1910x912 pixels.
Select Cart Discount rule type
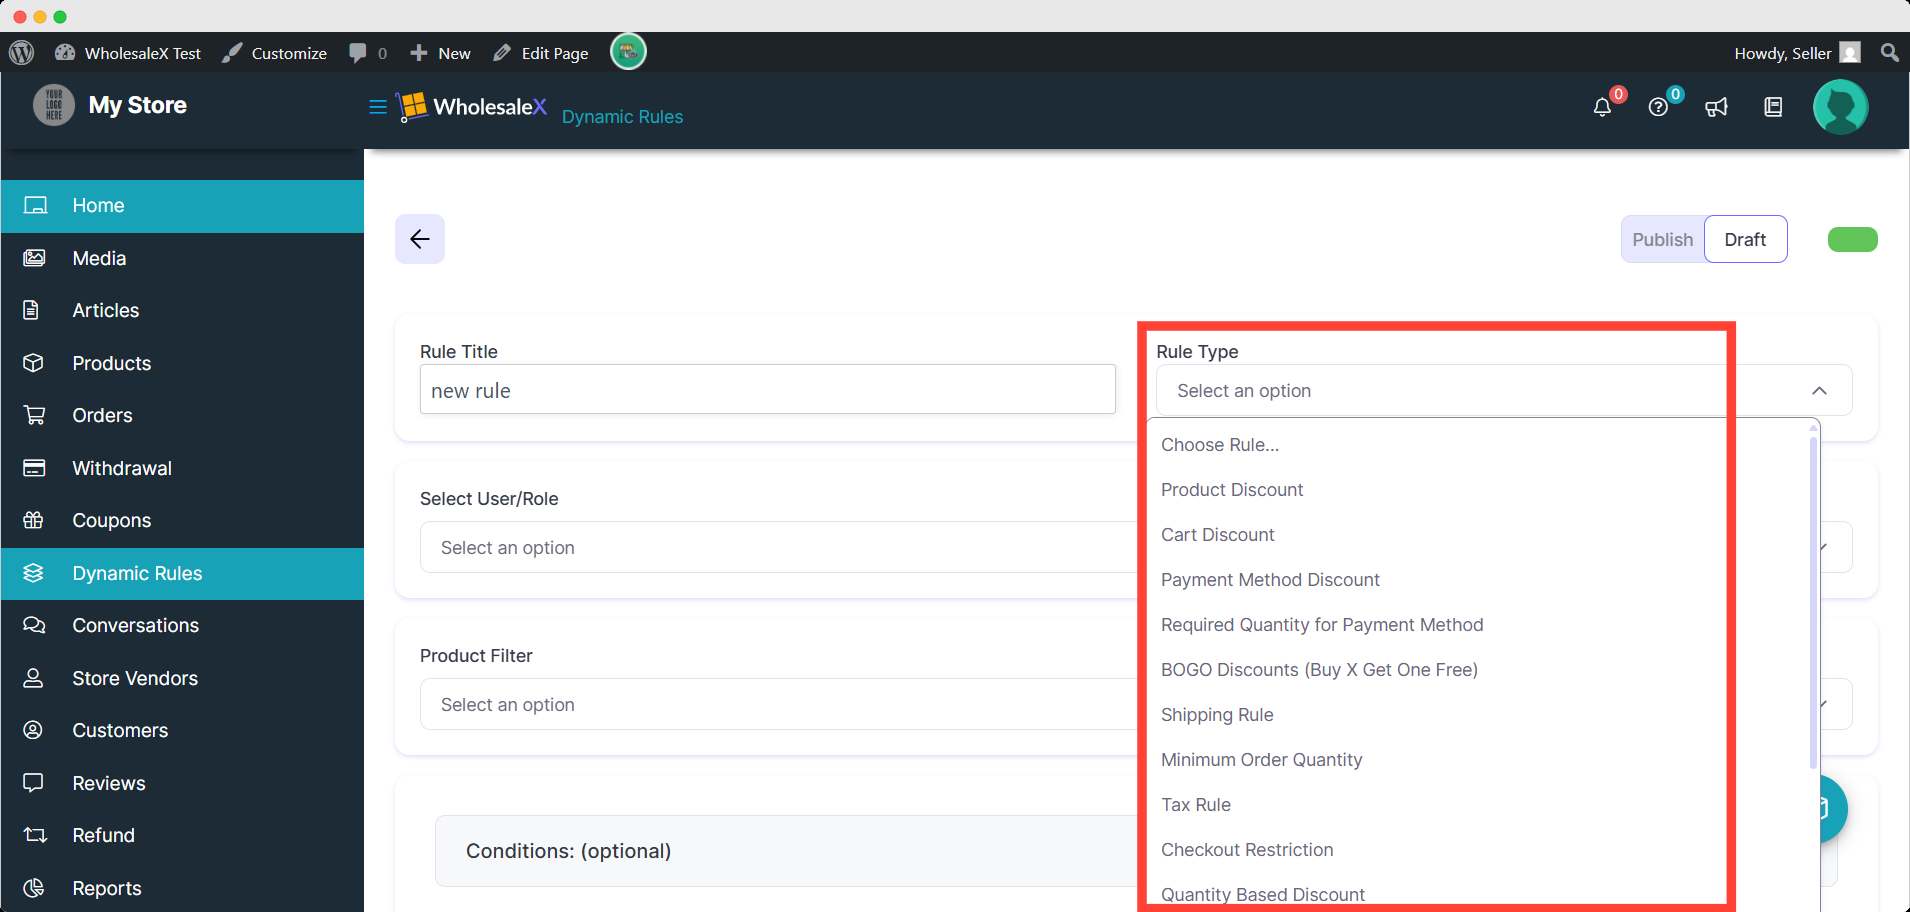1480,535
